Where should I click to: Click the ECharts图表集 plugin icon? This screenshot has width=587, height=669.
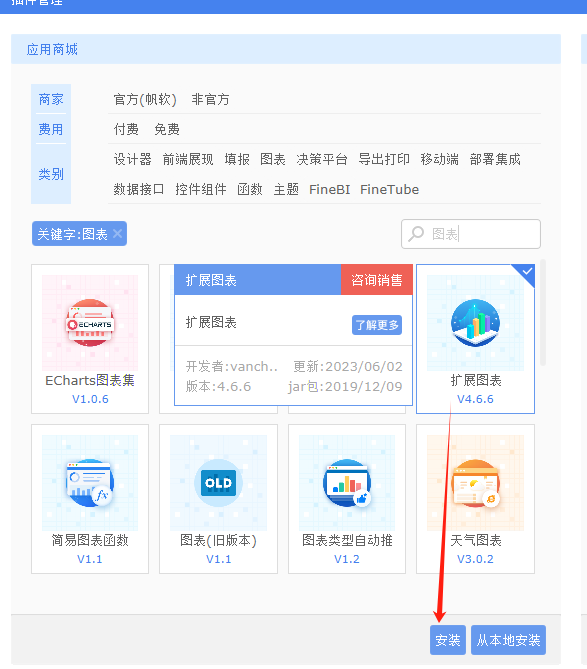(90, 323)
